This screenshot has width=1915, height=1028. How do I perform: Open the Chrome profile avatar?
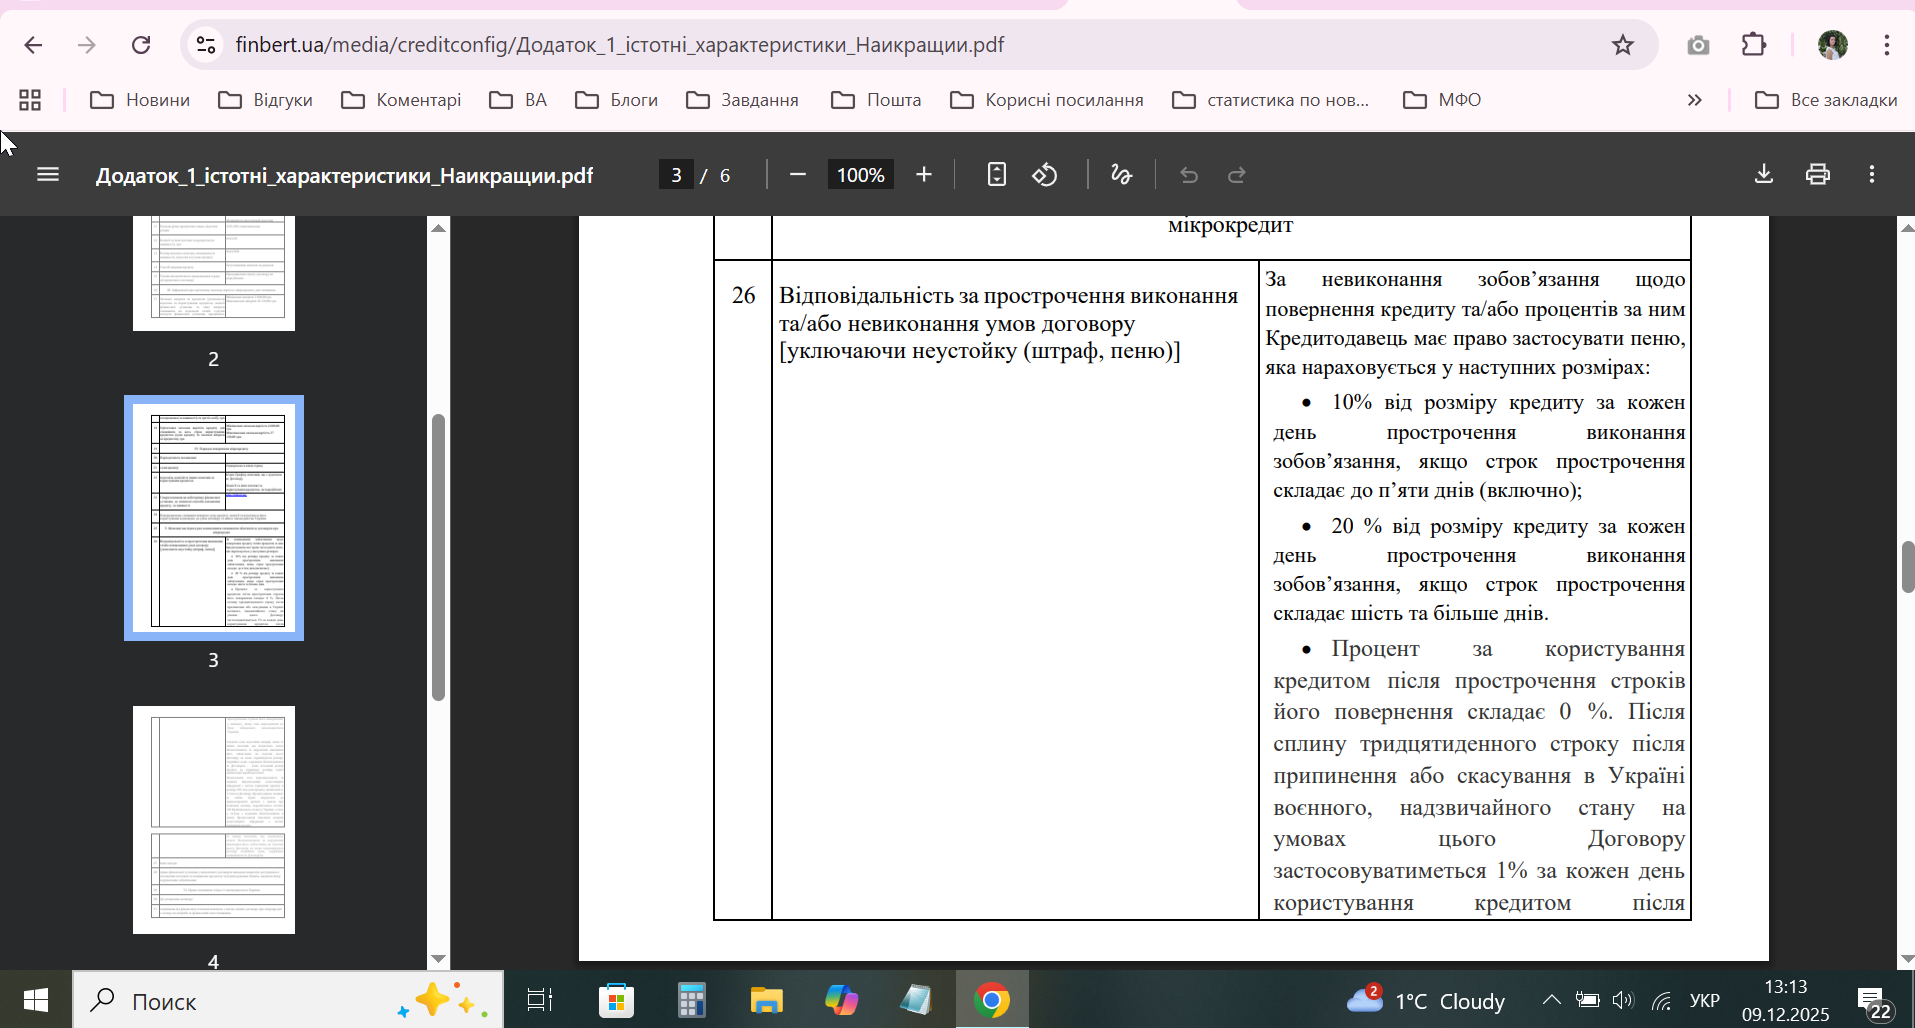pyautogui.click(x=1832, y=45)
